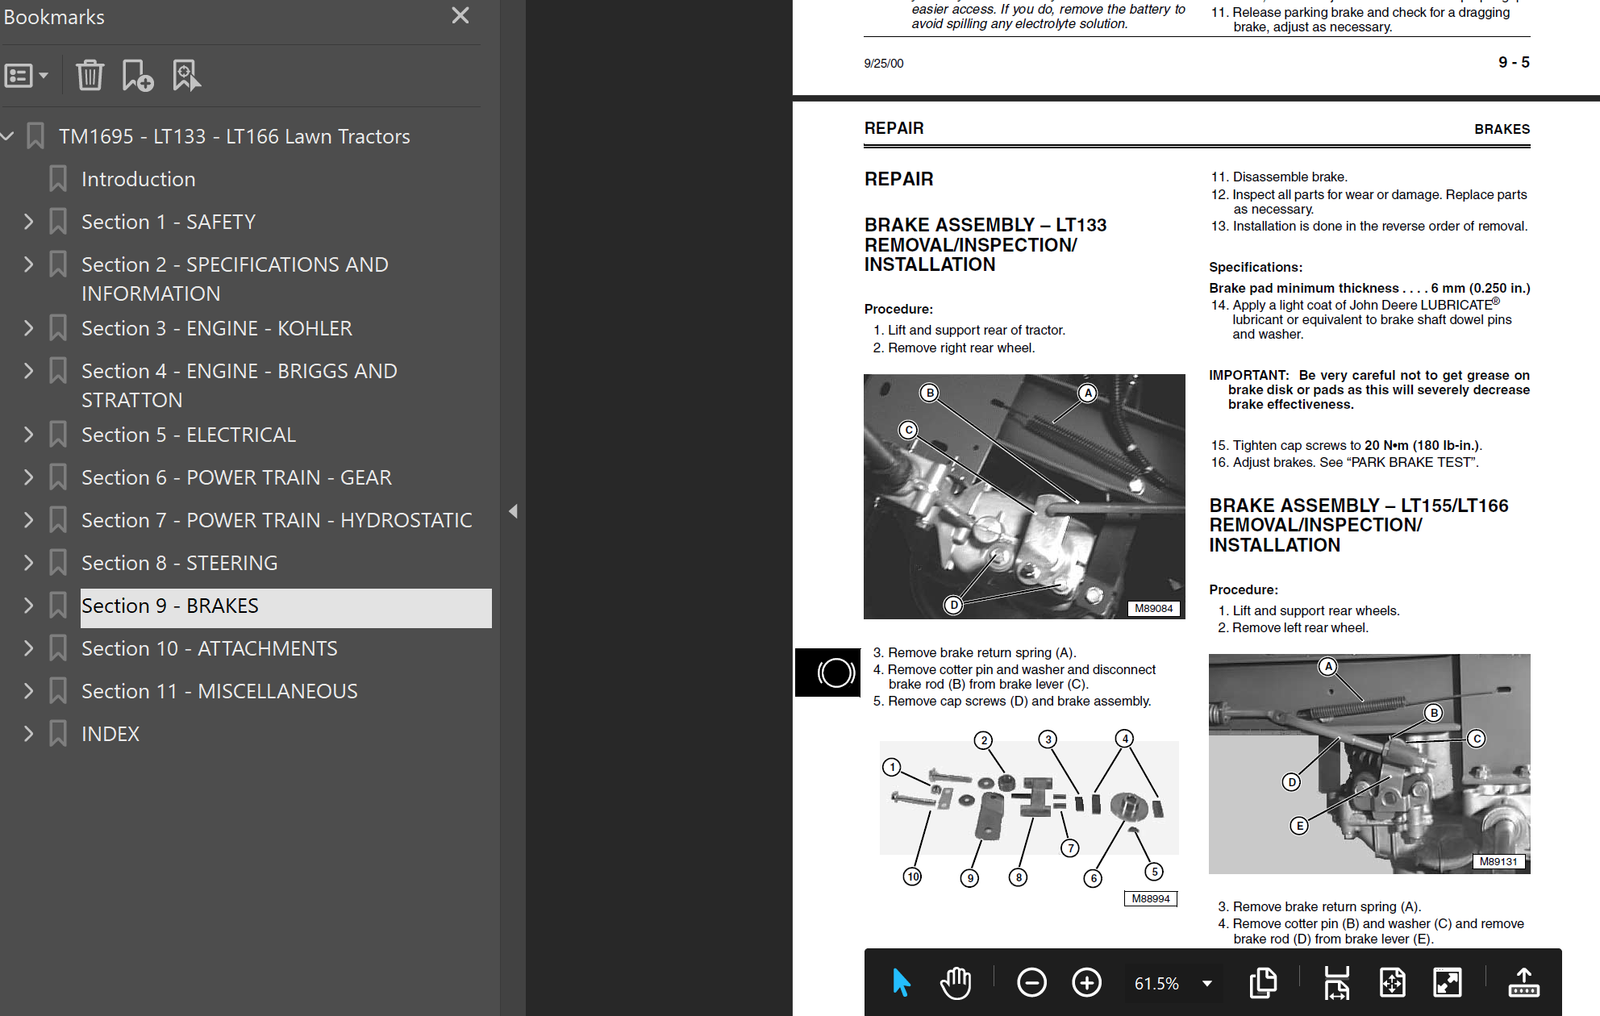Select Section 9 - BRAKES bookmark
Viewport: 1600px width, 1016px height.
point(286,608)
